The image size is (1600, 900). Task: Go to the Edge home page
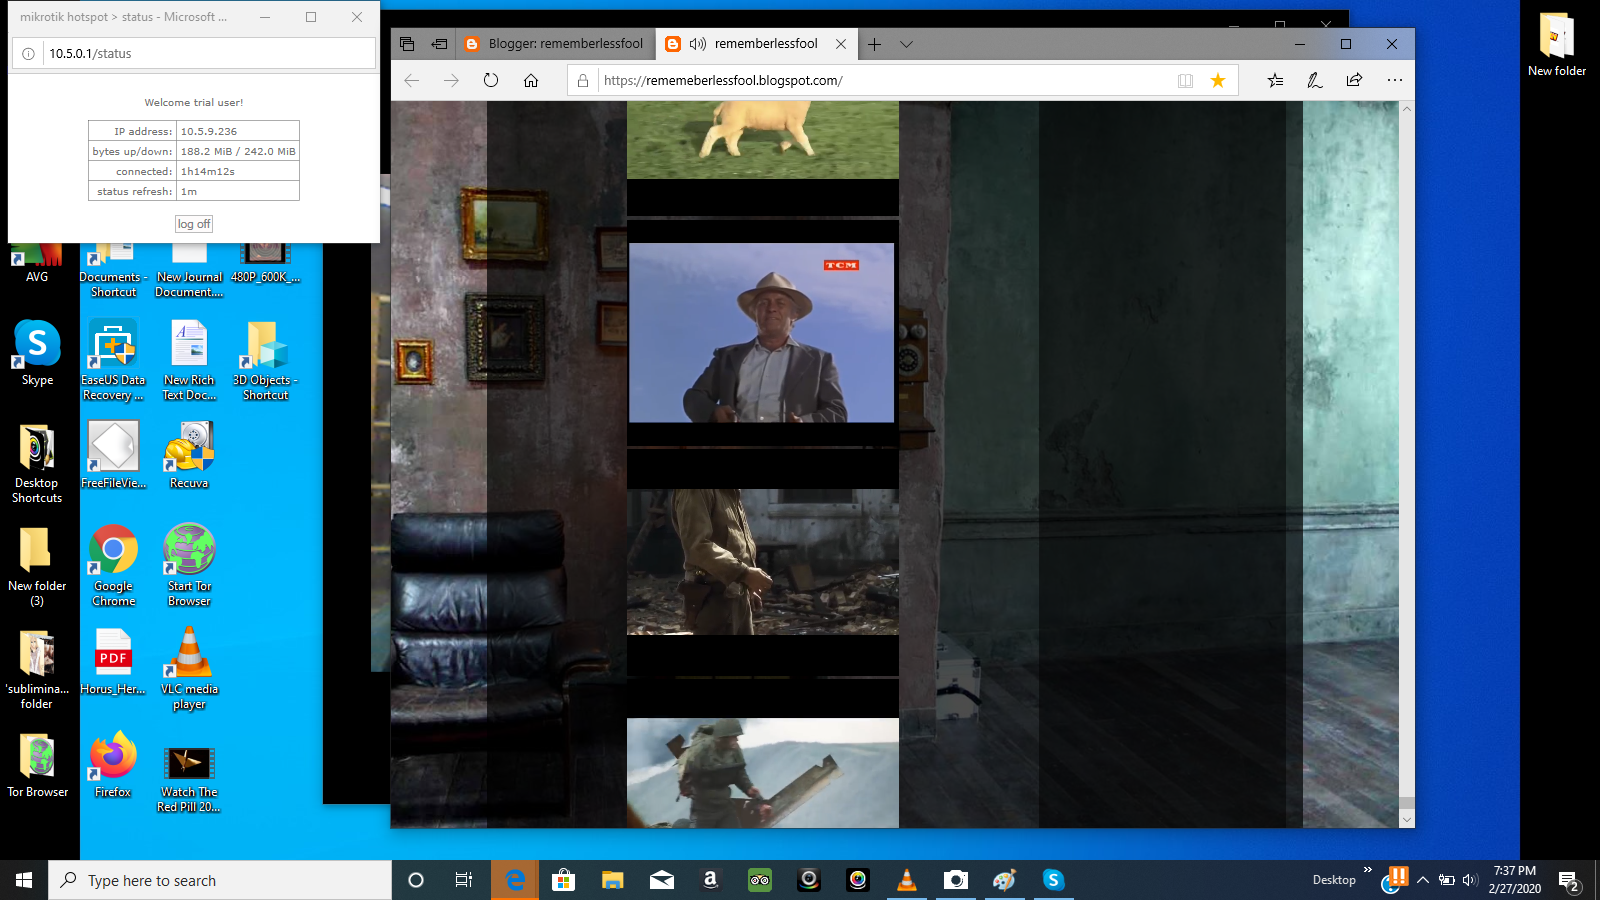(531, 80)
